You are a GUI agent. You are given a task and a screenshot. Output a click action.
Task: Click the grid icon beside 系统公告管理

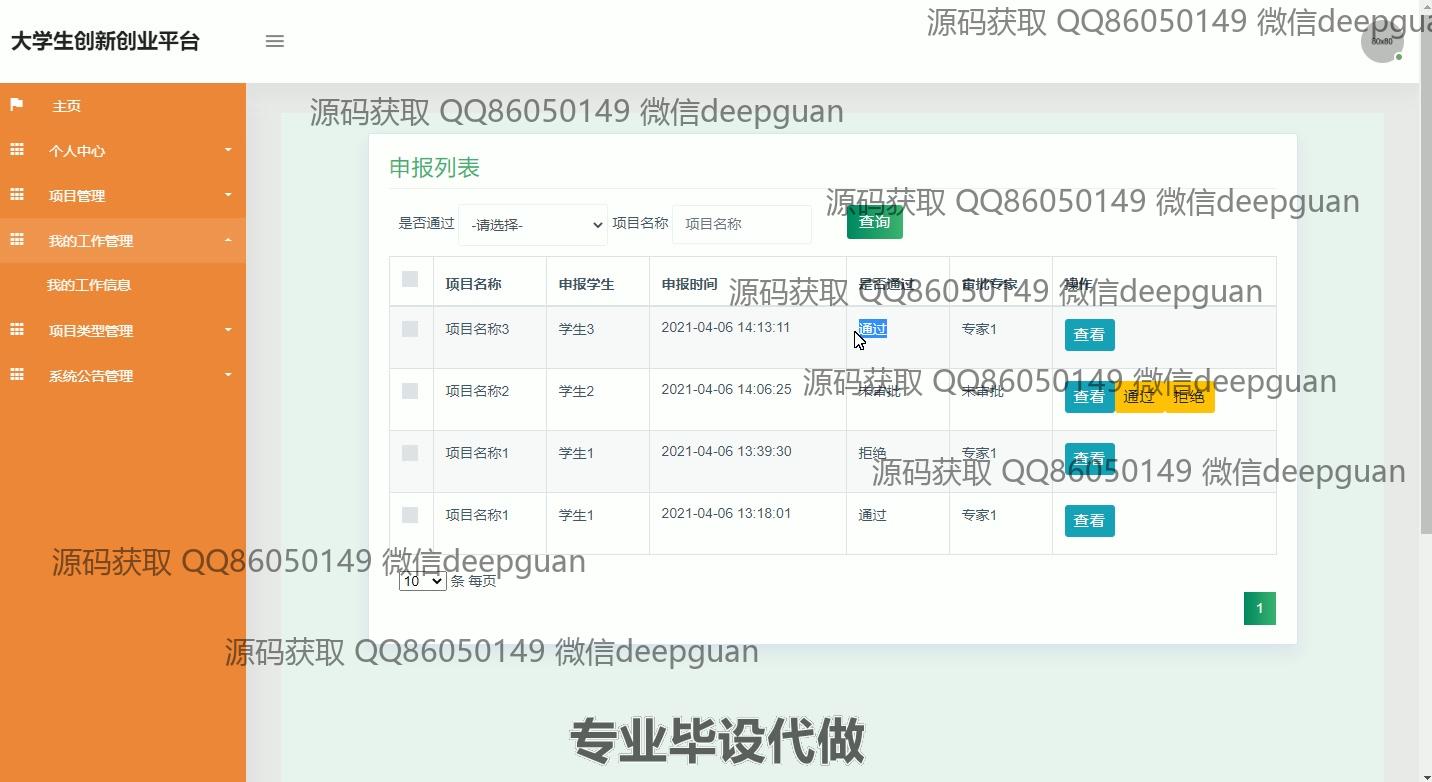coord(17,375)
